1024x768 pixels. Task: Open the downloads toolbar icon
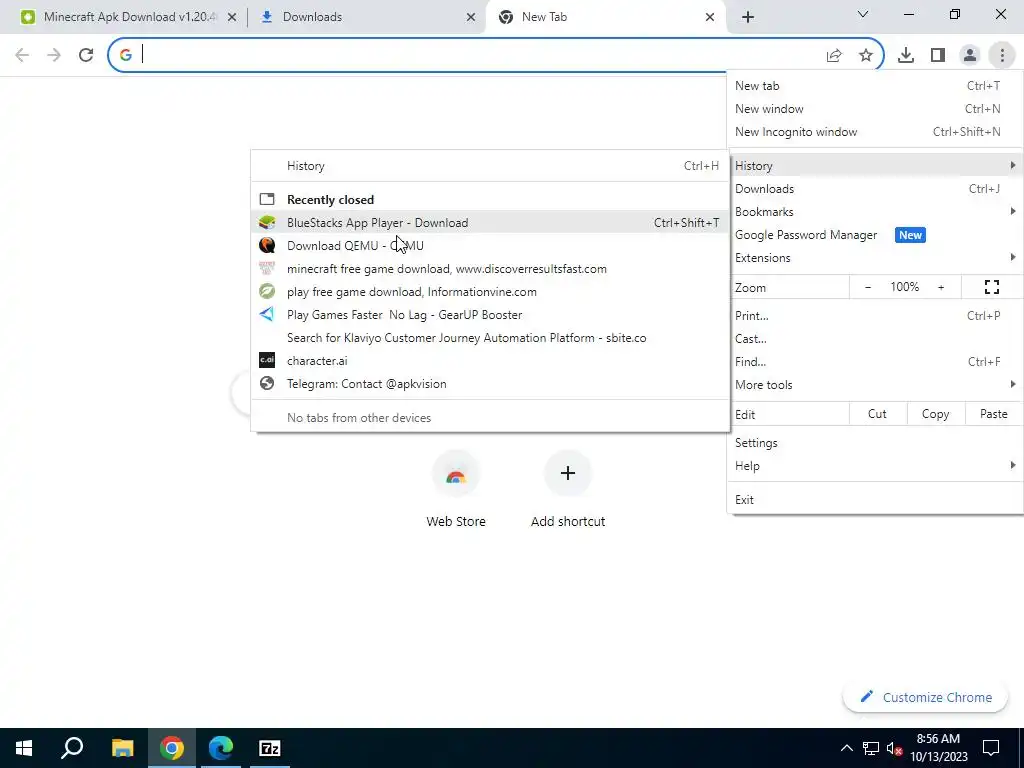pos(905,56)
